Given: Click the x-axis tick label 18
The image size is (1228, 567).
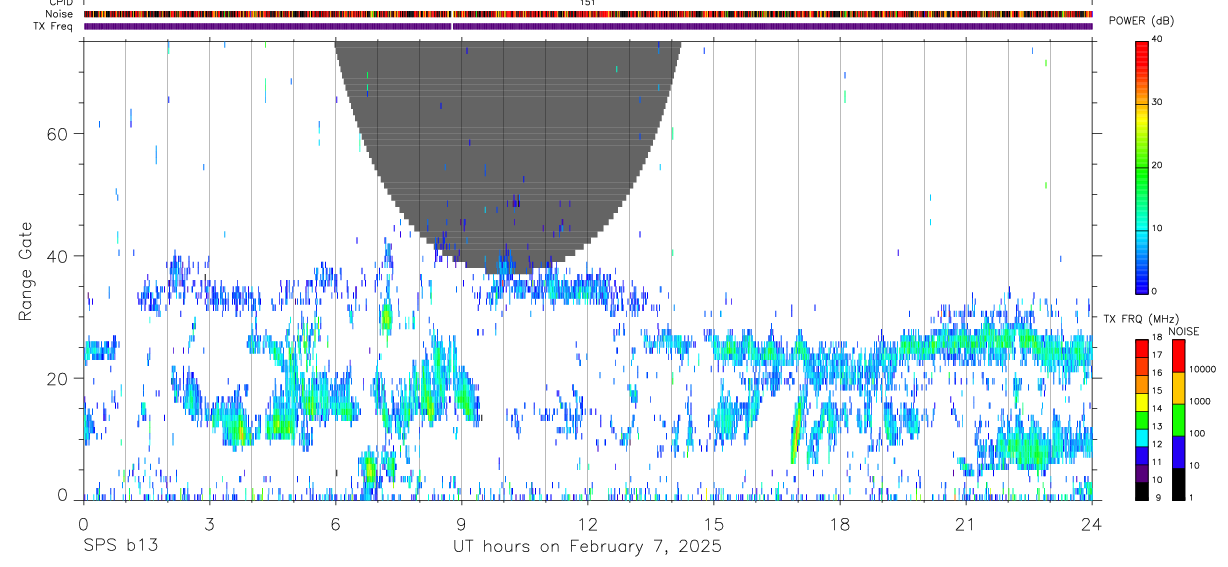Looking at the screenshot, I should (x=840, y=524).
